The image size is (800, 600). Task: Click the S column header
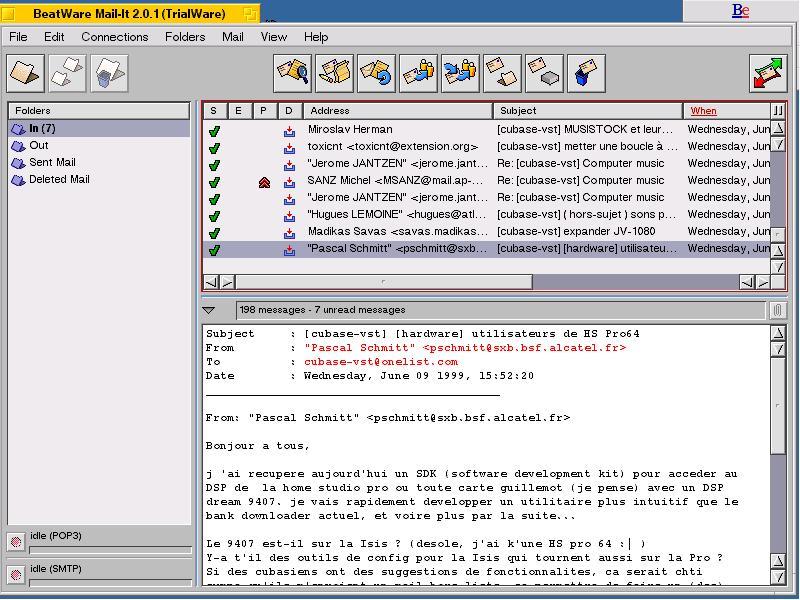(214, 111)
